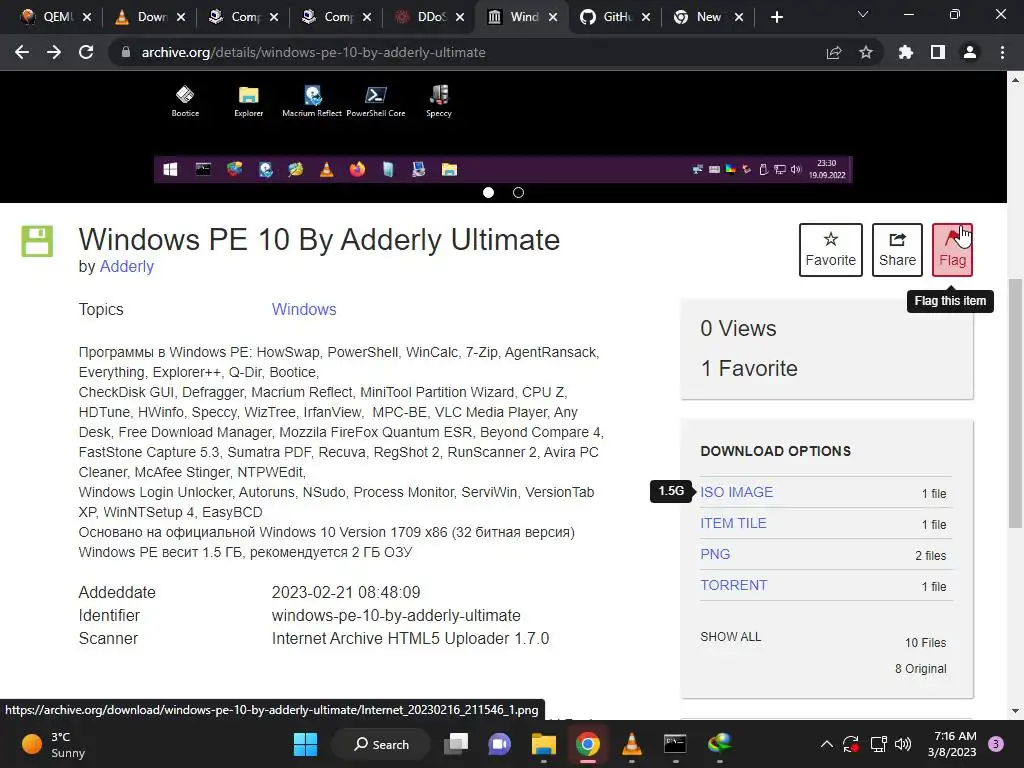Flag this item button

952,250
